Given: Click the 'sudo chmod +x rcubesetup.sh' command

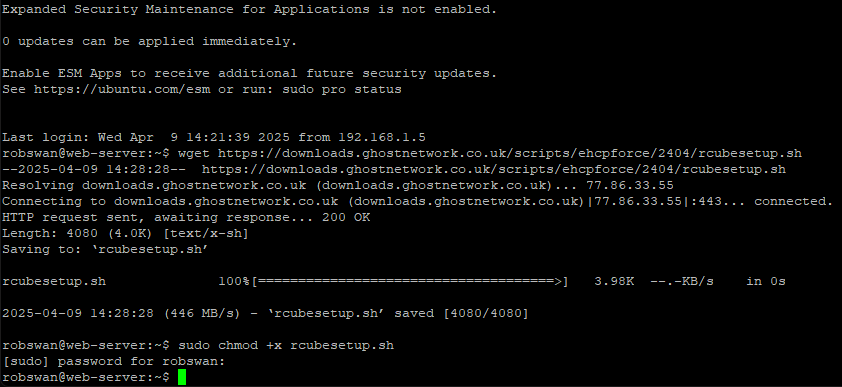Looking at the screenshot, I should click(x=286, y=345).
